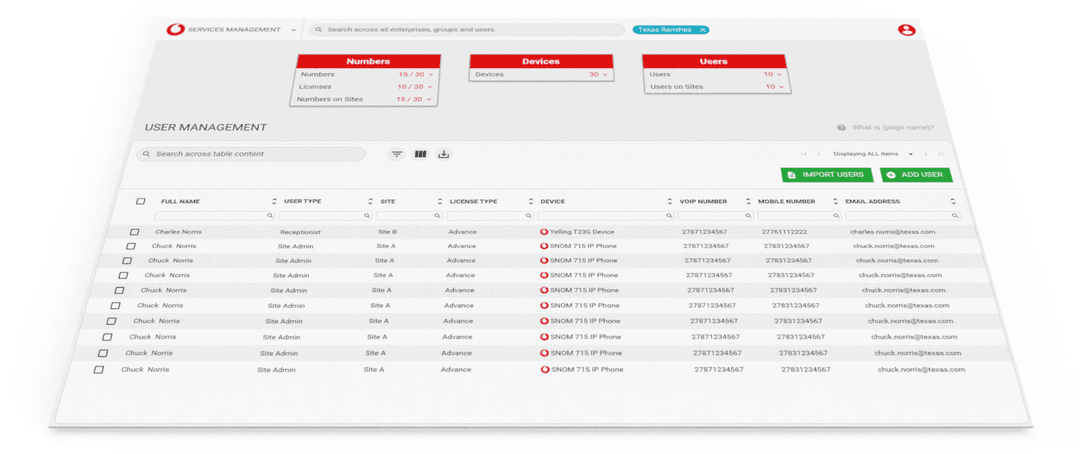This screenshot has width=1080, height=454.
Task: Check the fifth Chuck Norris row checkbox
Action: 115,305
